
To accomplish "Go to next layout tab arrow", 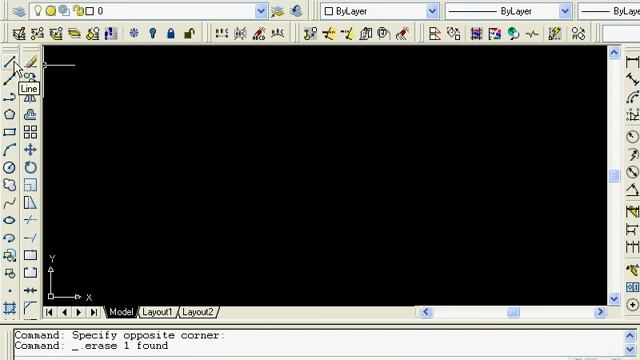I will pyautogui.click(x=79, y=312).
